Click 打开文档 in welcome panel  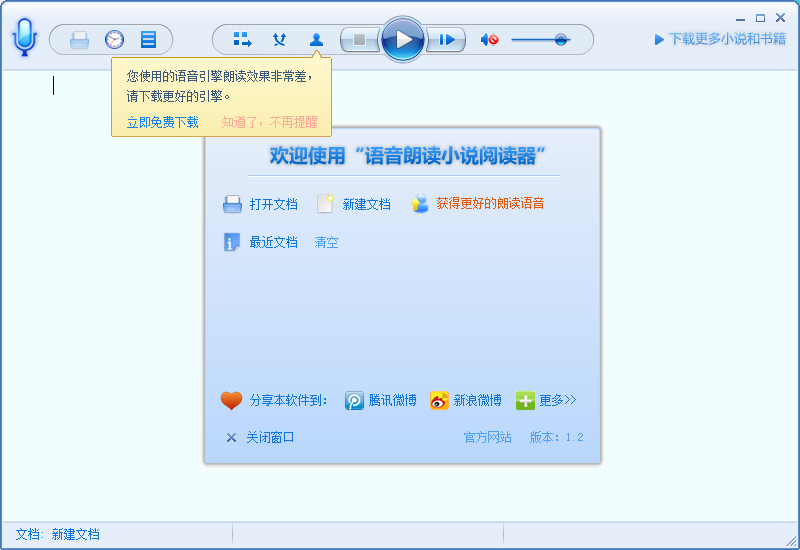click(273, 204)
